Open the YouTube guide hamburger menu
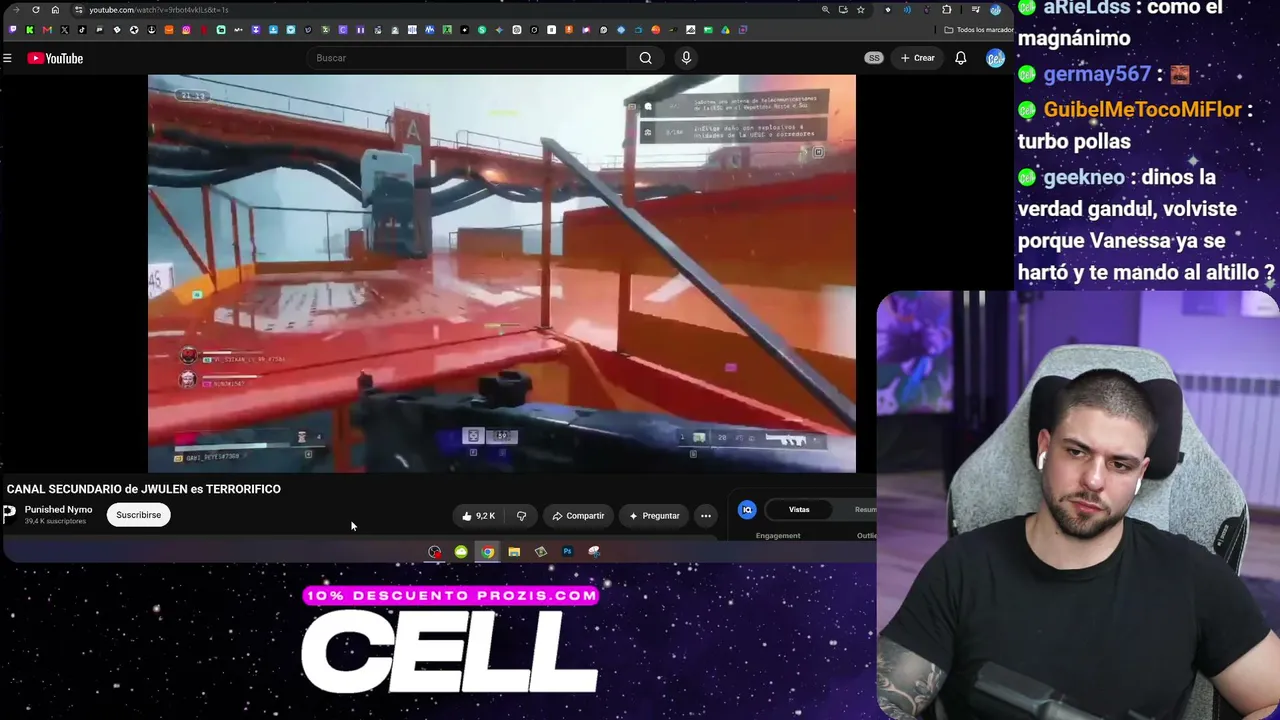The image size is (1280, 720). click(7, 58)
